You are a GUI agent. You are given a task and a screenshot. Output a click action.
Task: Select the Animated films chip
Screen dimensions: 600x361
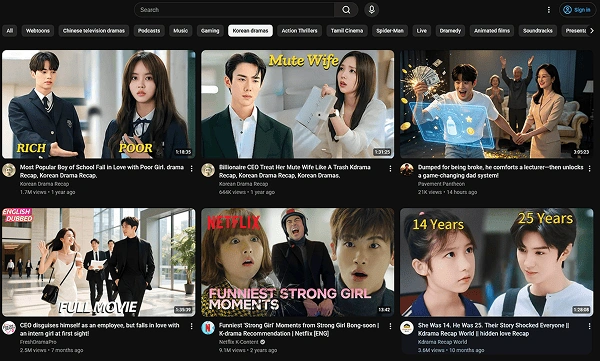coord(492,31)
